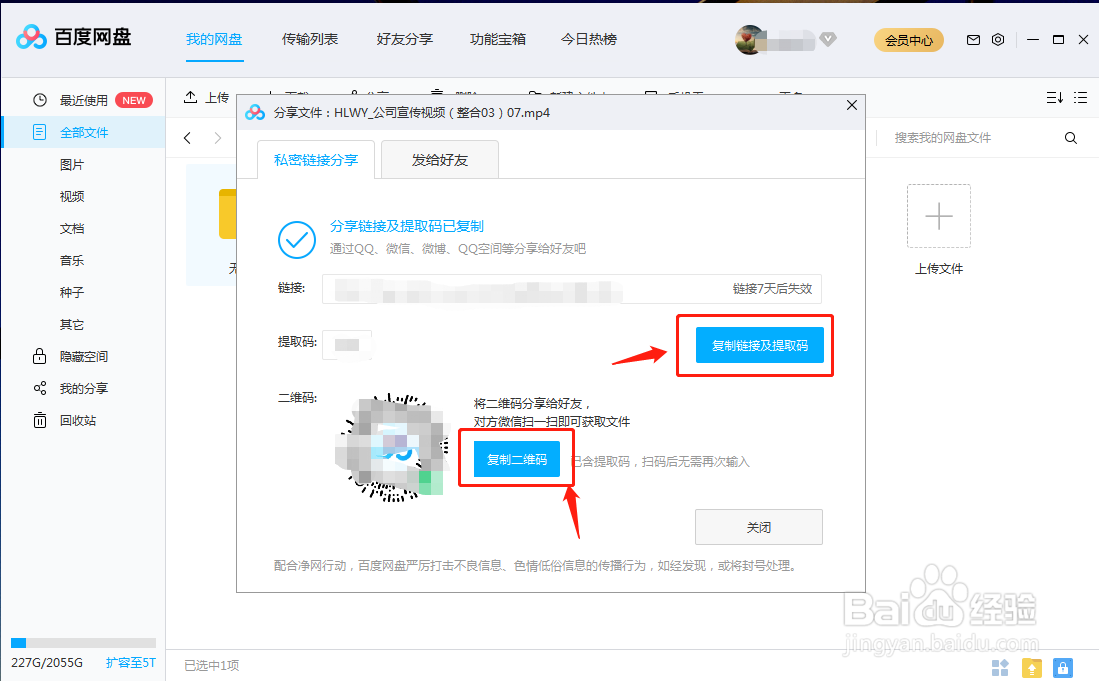Click 复制二维码 button
The height and width of the screenshot is (681, 1099).
click(x=517, y=459)
